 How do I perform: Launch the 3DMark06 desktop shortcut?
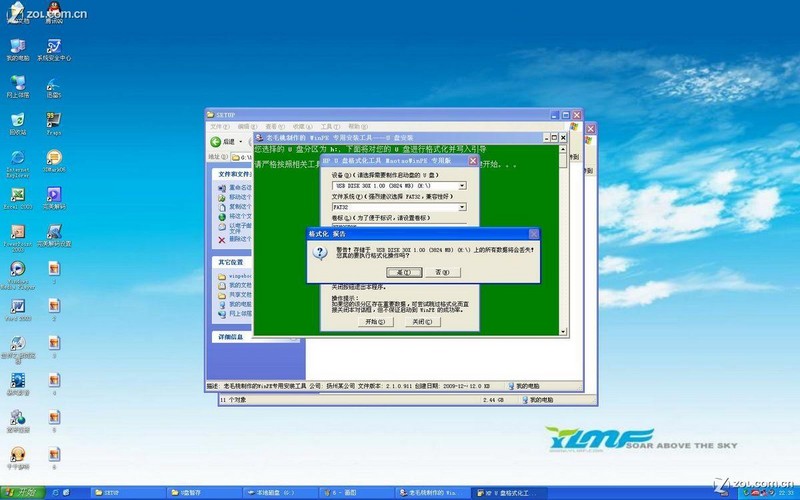click(x=54, y=161)
